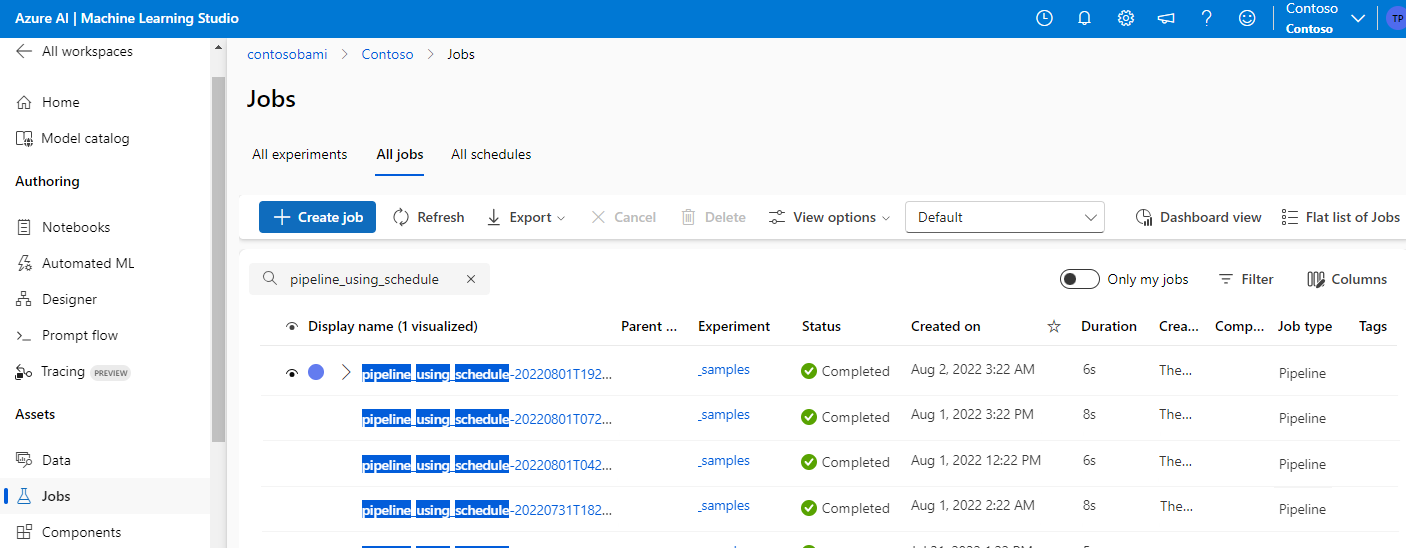Open Contoso workspace switcher chevron
Image resolution: width=1406 pixels, height=548 pixels.
tap(1358, 18)
